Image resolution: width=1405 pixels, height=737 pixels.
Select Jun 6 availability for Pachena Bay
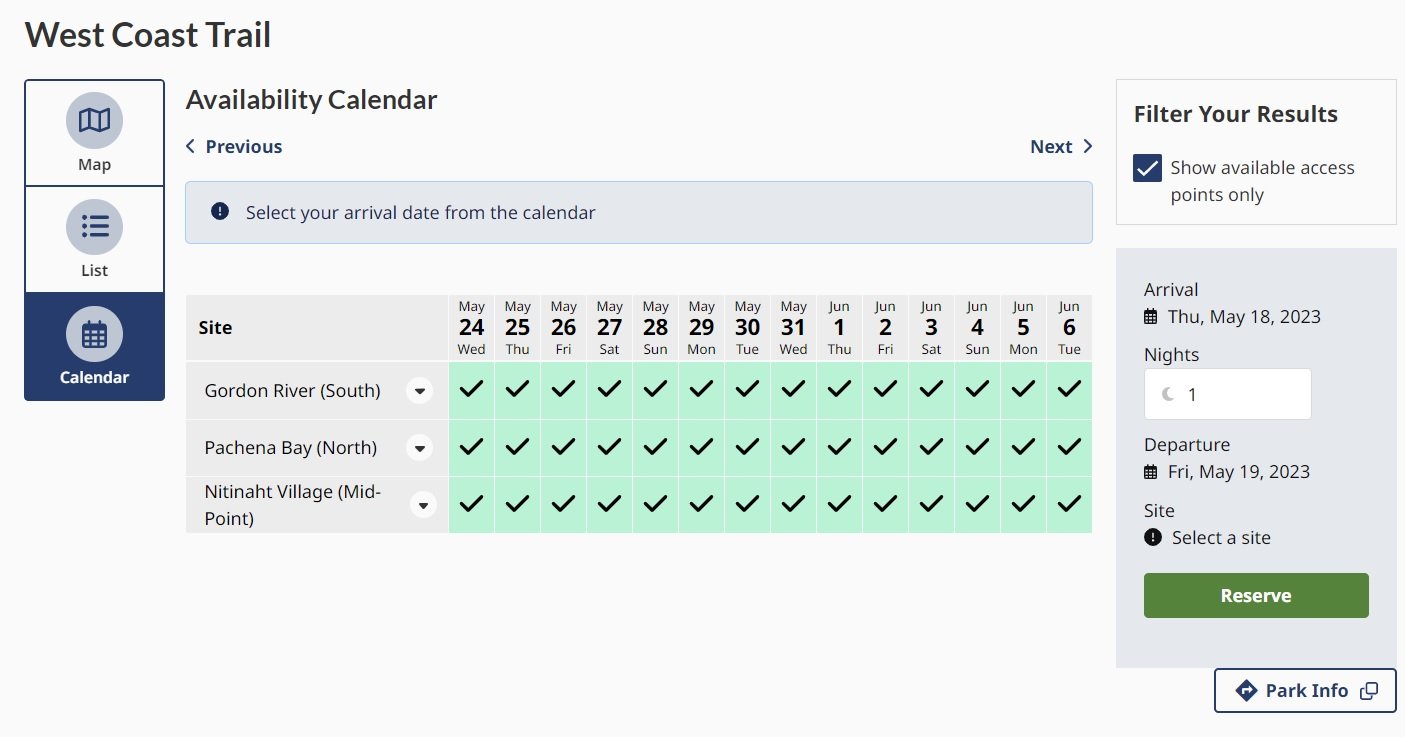[x=1068, y=447]
